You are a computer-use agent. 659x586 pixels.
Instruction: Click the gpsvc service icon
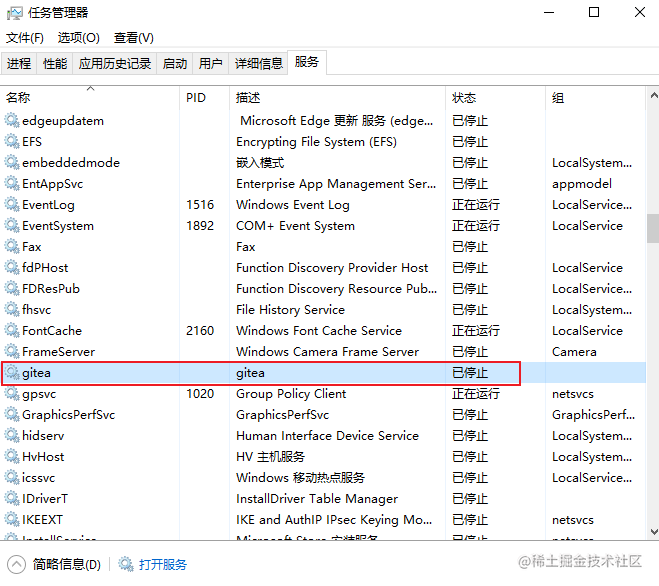point(12,394)
